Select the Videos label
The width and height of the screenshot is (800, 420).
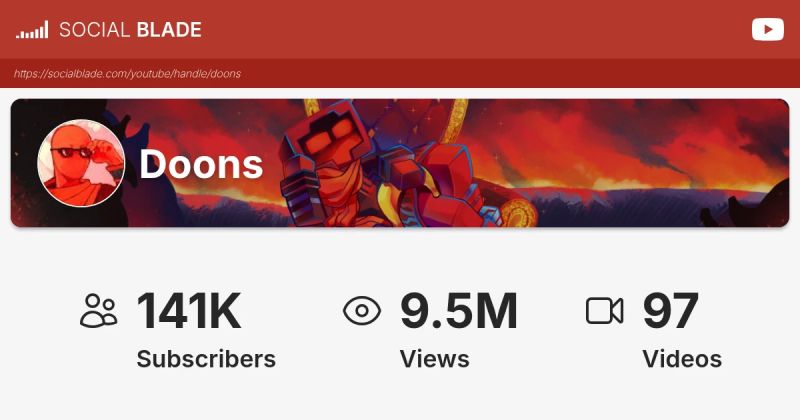point(682,359)
